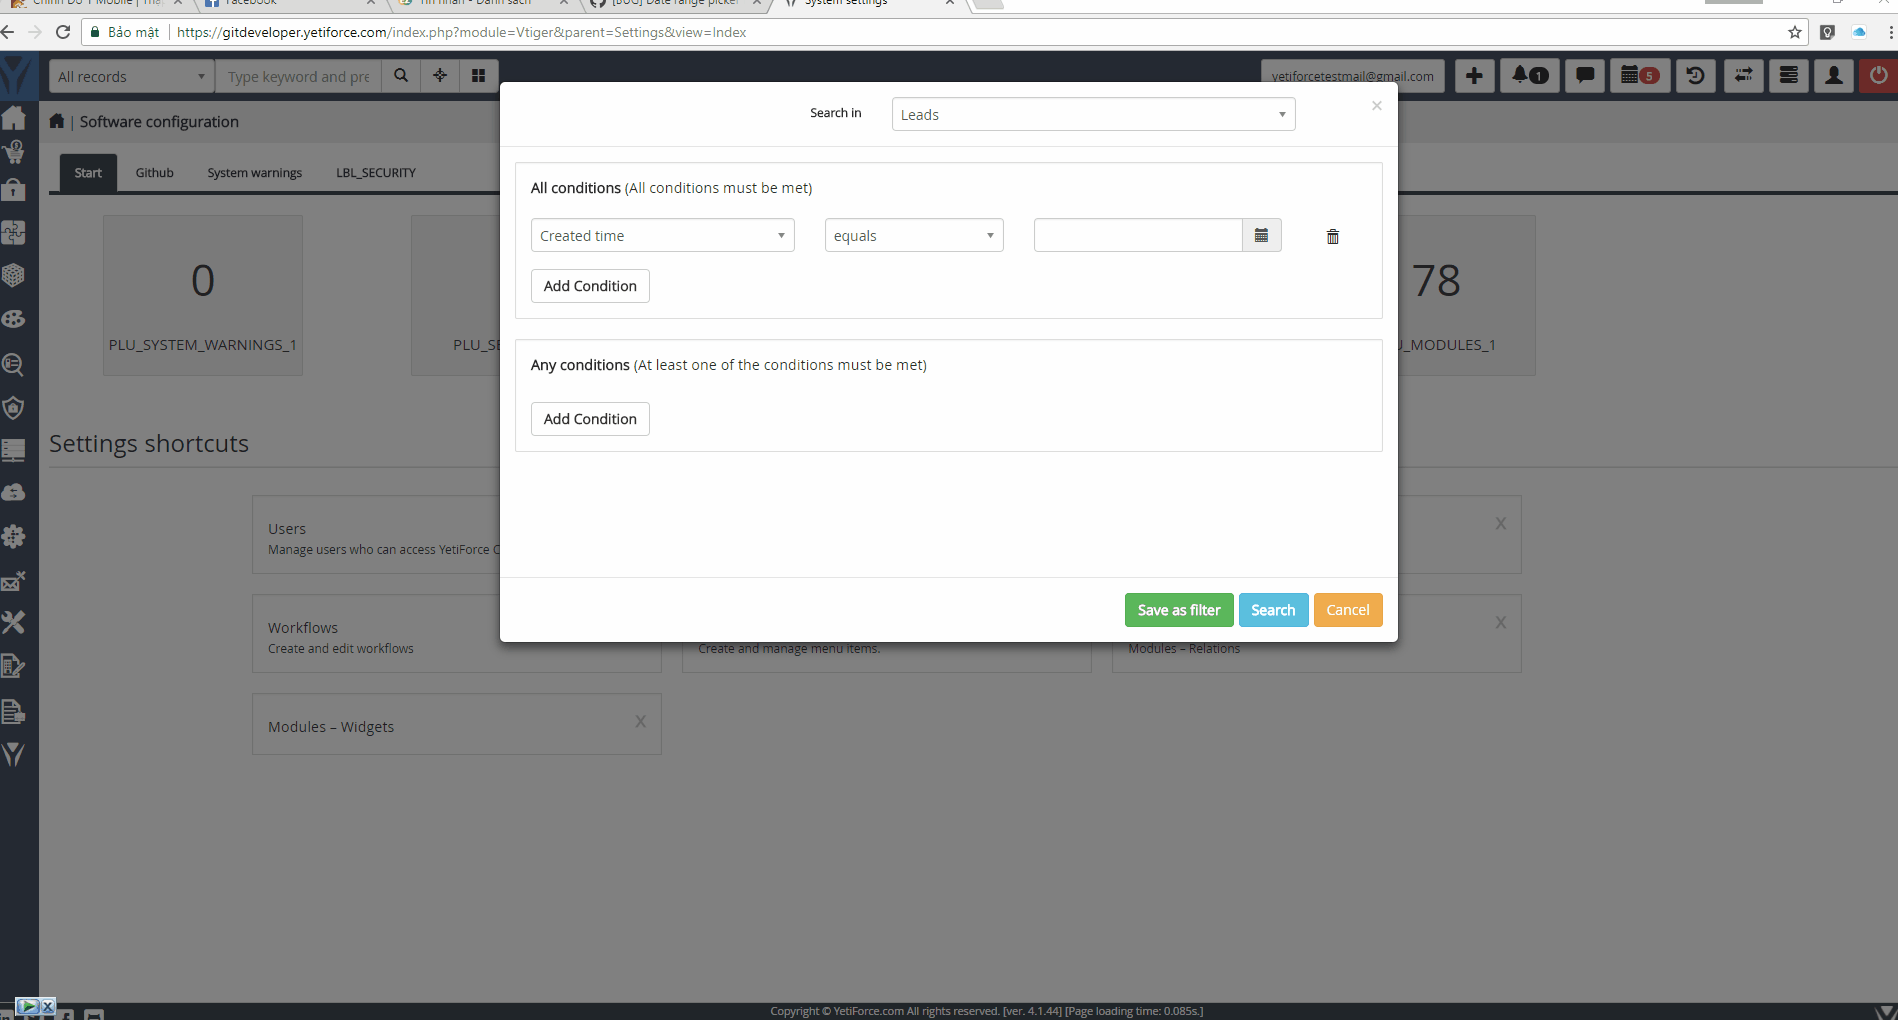Click the YetiForce logo in the sidebar
This screenshot has width=1898, height=1020.
pyautogui.click(x=18, y=77)
